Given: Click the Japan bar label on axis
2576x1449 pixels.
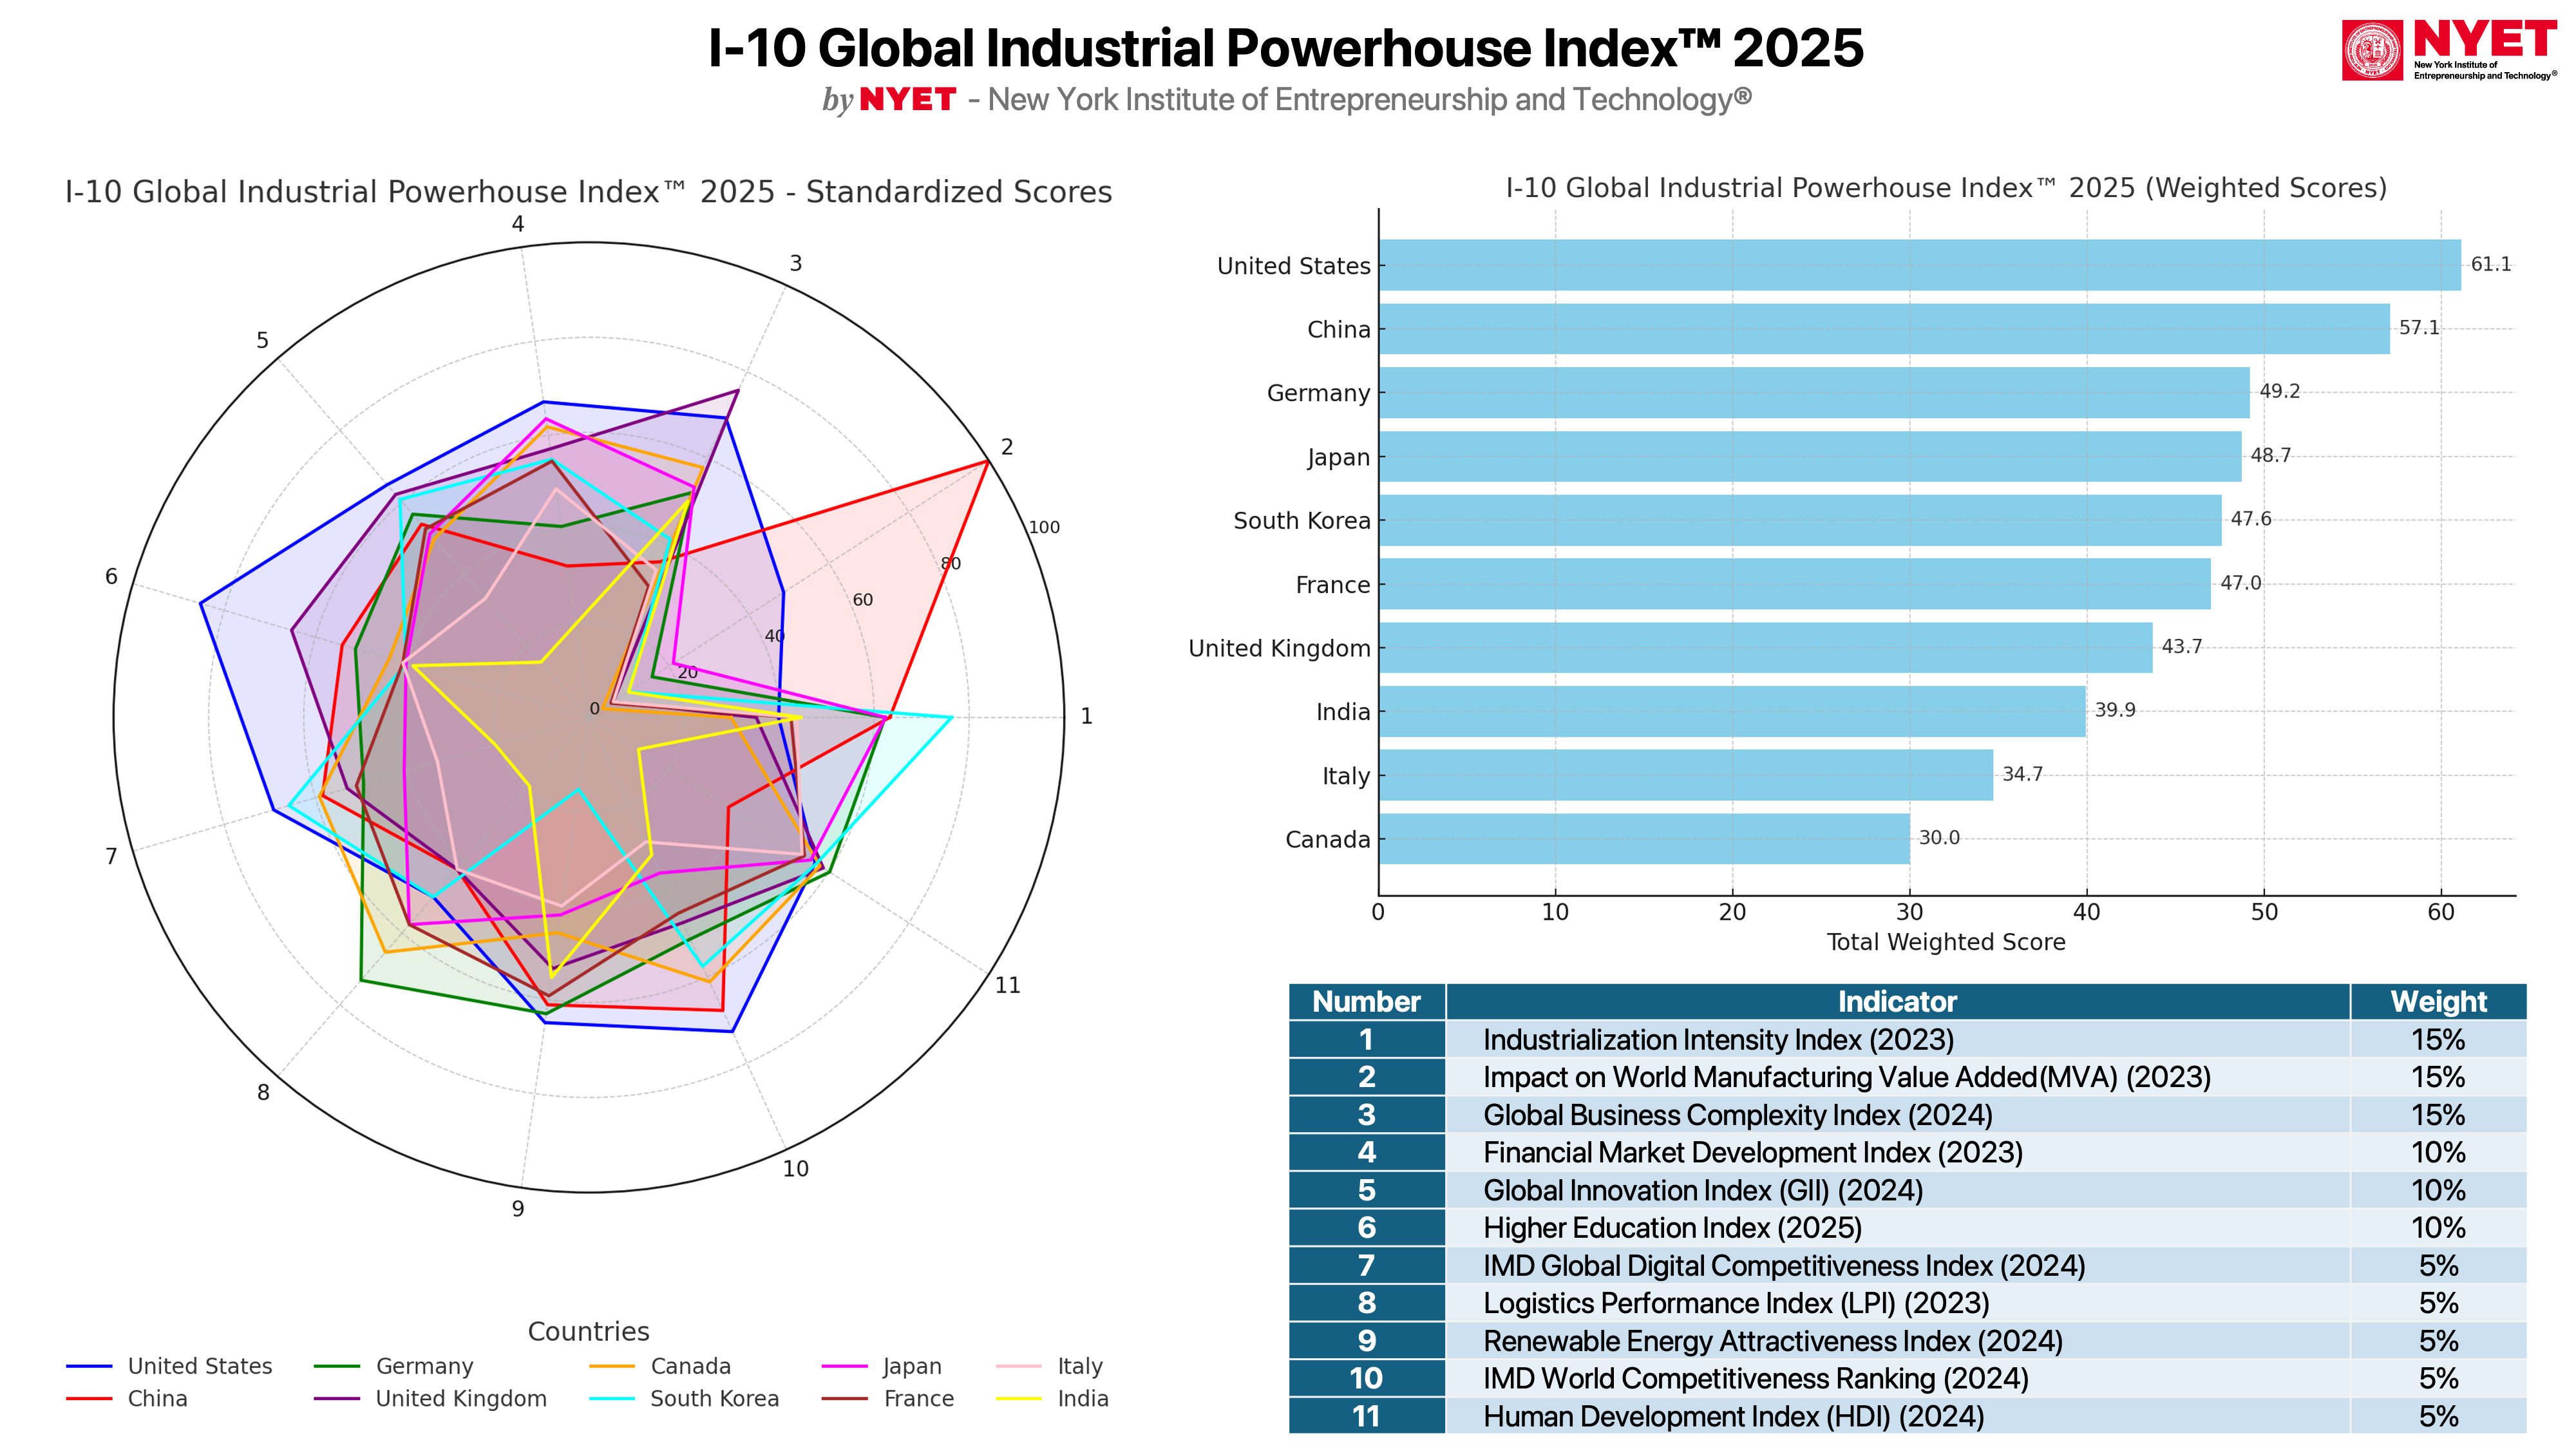Looking at the screenshot, I should point(1337,457).
